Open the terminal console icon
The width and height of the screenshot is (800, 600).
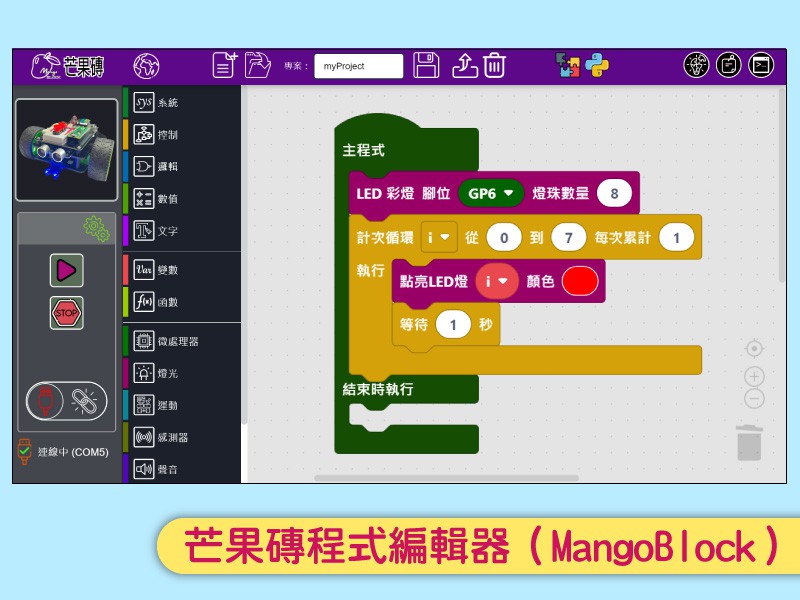[x=761, y=65]
